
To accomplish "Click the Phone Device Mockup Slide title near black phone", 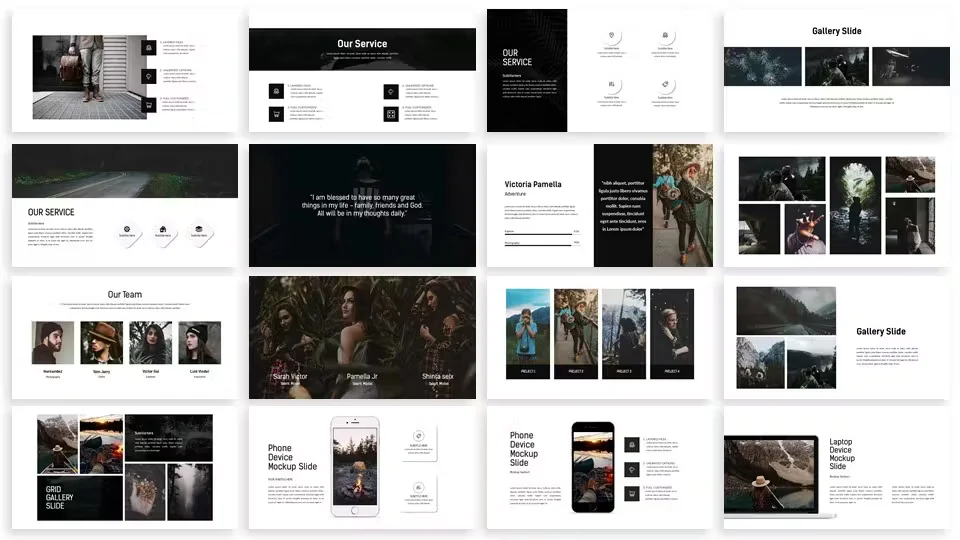I will [x=523, y=449].
